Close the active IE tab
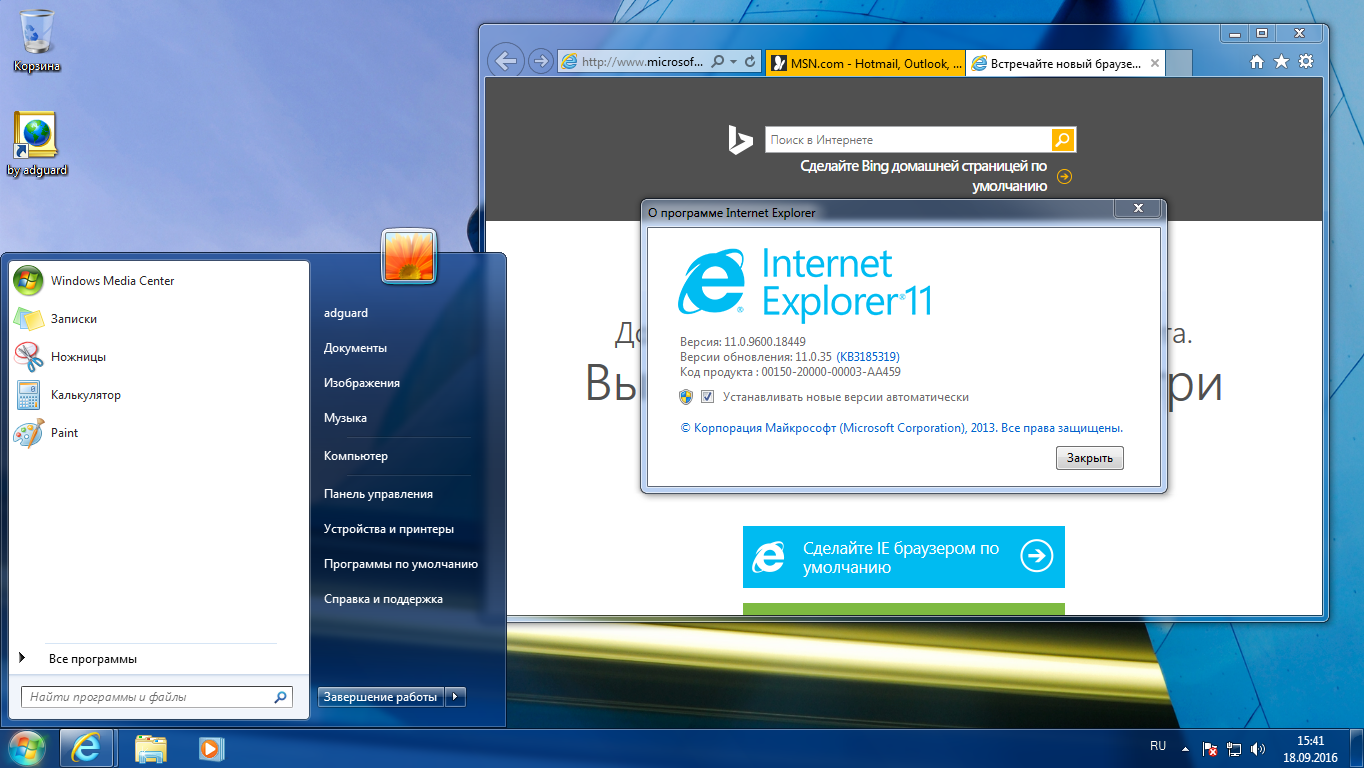Viewport: 1364px width, 768px height. (1155, 63)
